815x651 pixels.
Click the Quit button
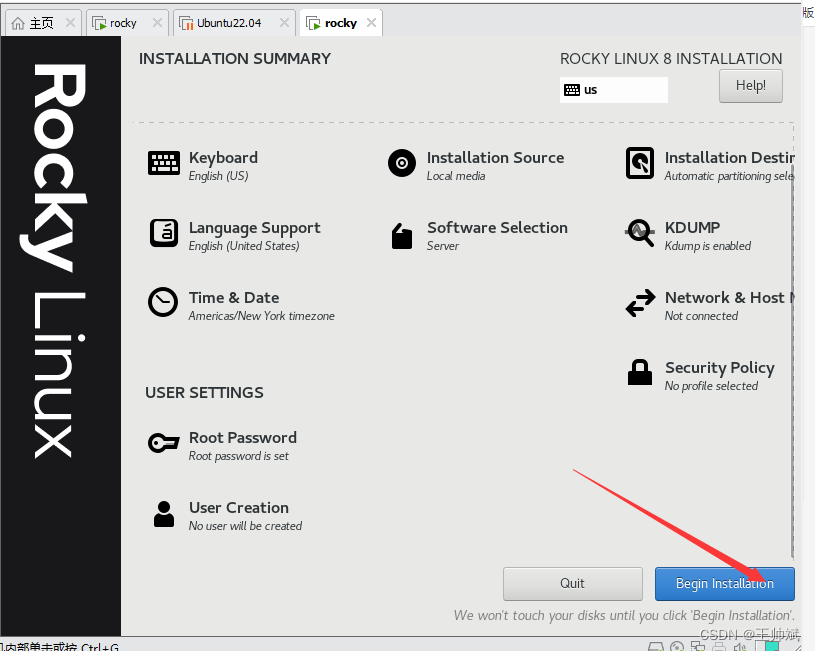tap(572, 583)
